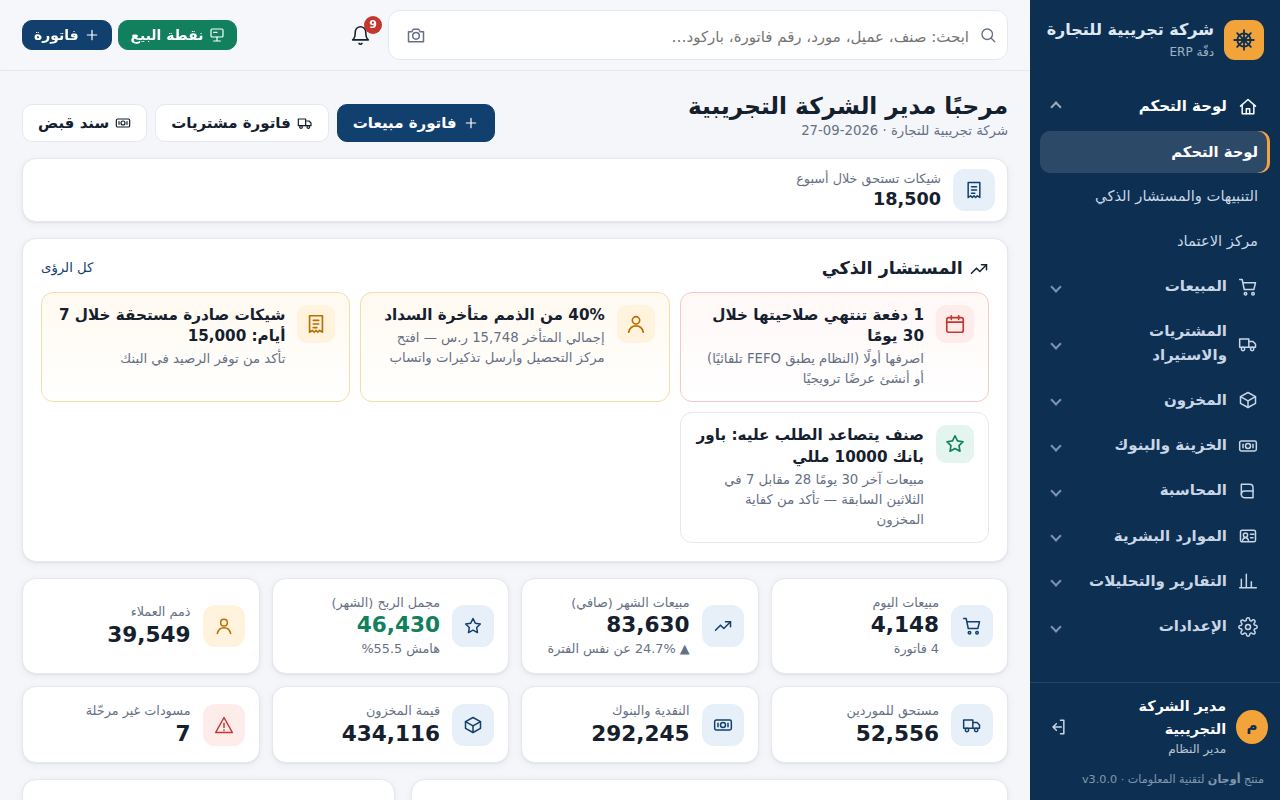The width and height of the screenshot is (1280, 800).
Task: Select لوحة التحكم submenu item
Action: (x=1154, y=152)
